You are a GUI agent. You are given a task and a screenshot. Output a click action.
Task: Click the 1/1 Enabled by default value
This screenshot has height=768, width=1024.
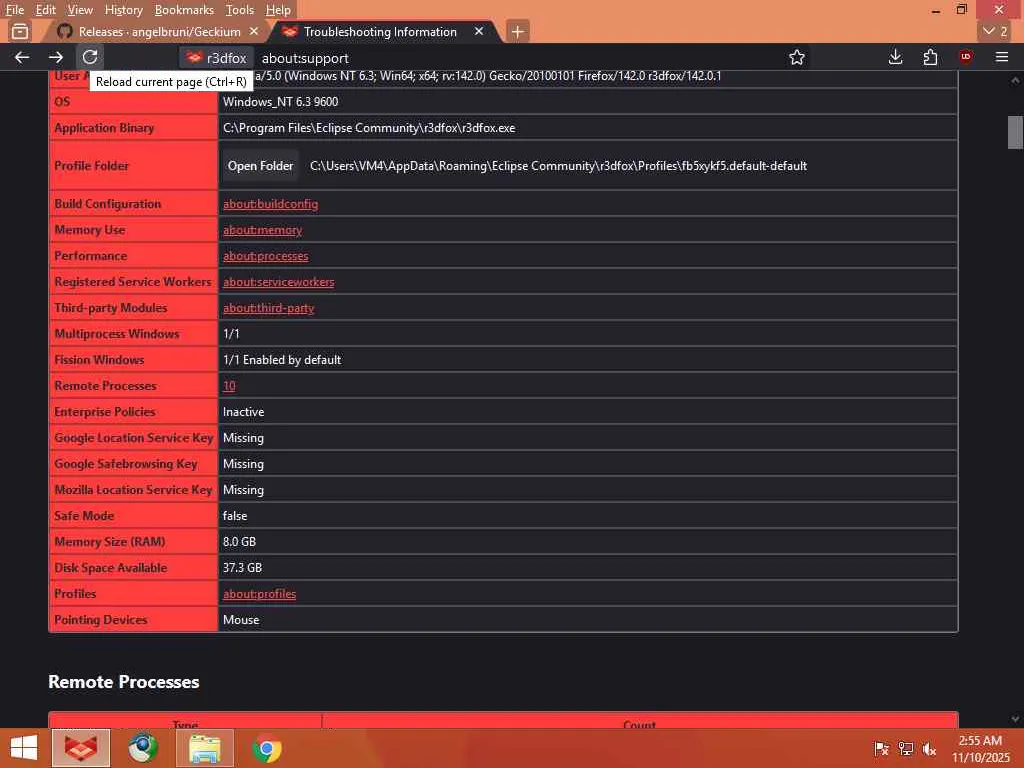point(282,360)
